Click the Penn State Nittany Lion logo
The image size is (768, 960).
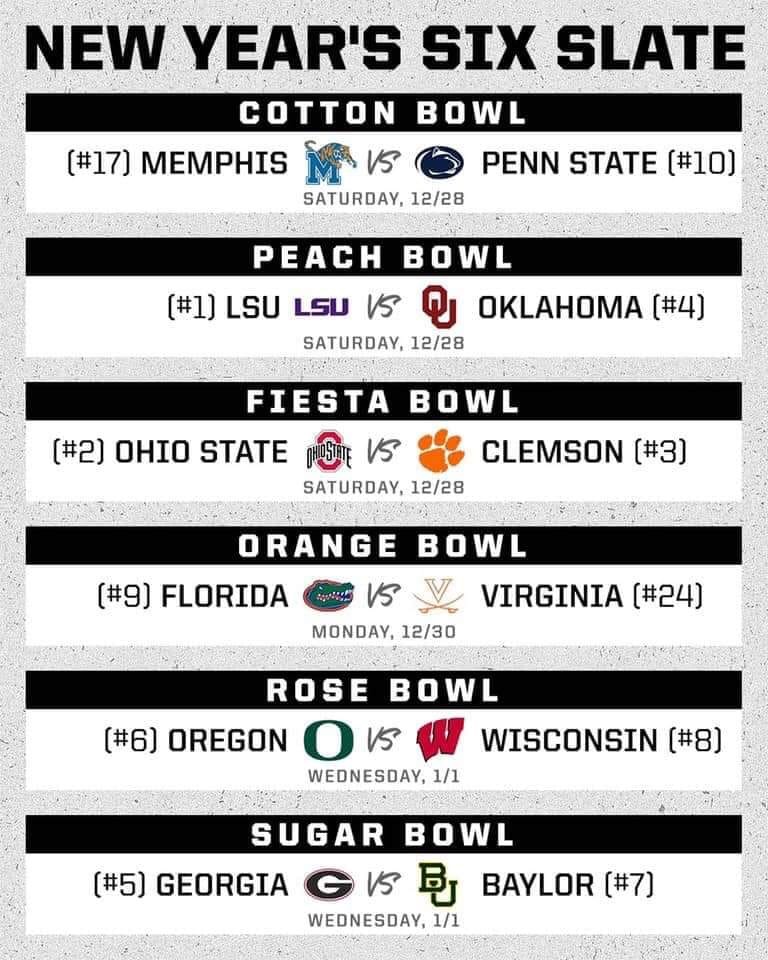pos(439,163)
